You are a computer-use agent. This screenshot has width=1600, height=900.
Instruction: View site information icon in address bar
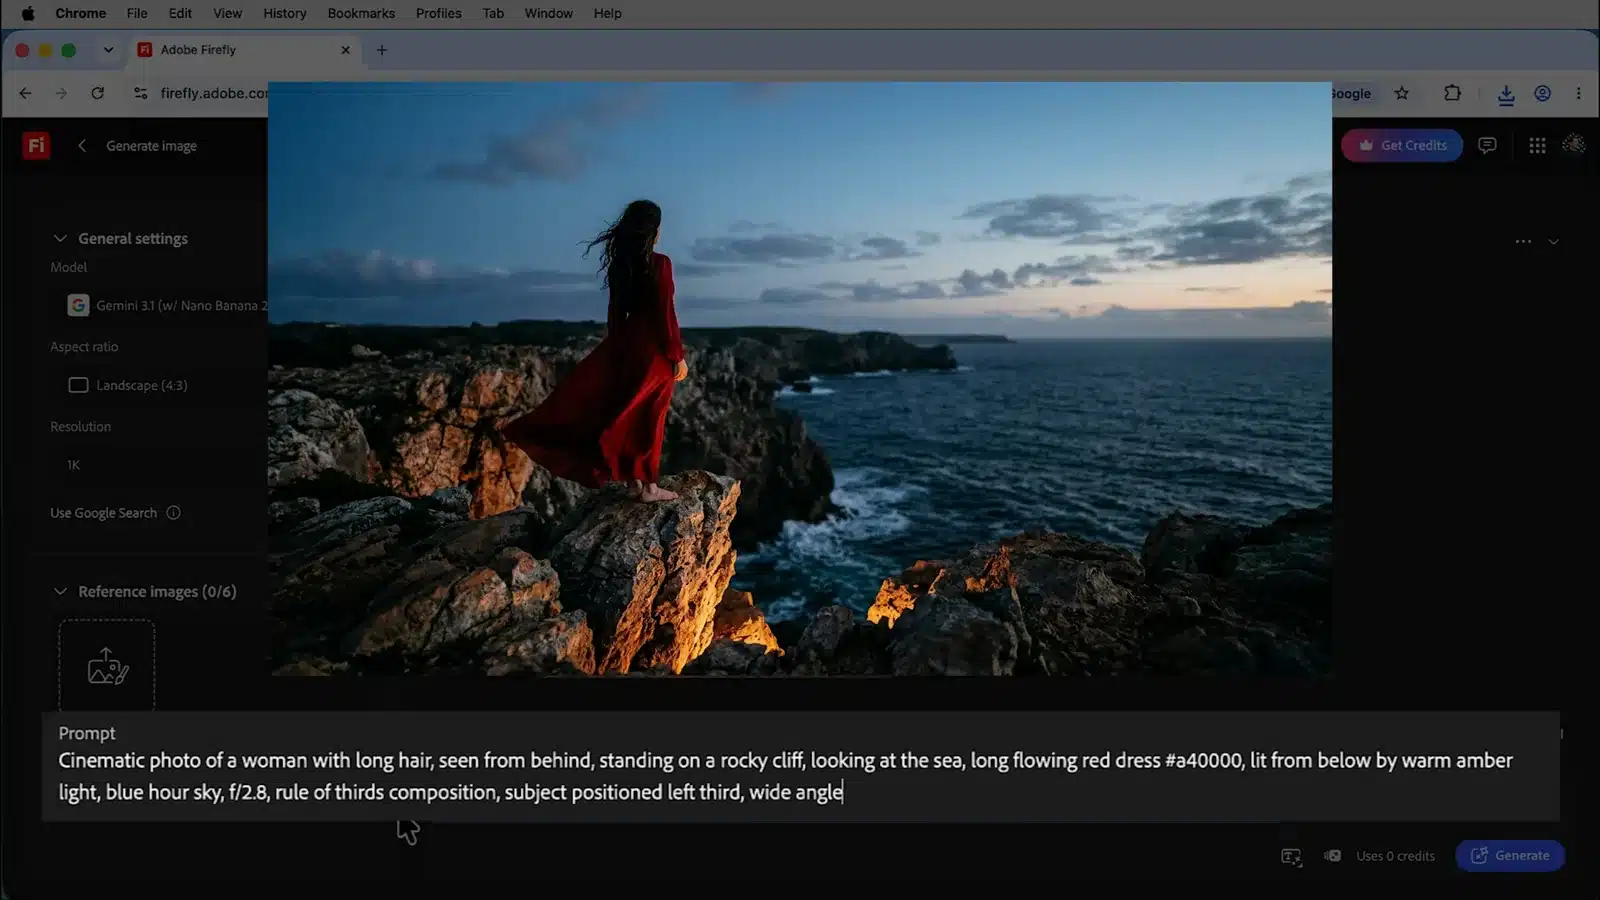click(x=141, y=93)
